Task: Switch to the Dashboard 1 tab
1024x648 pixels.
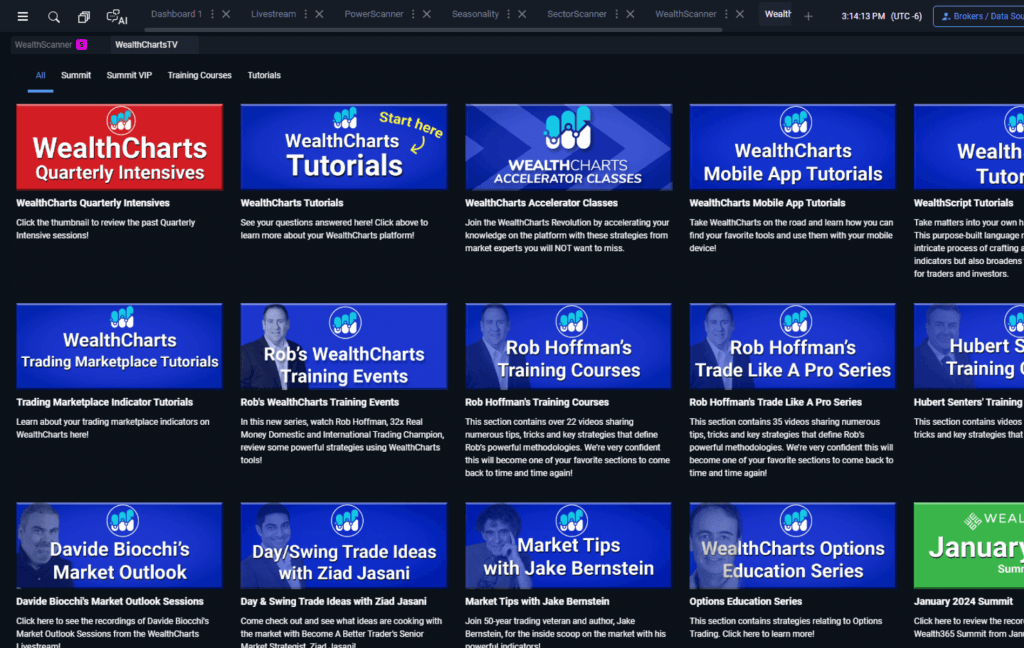Action: click(x=176, y=14)
